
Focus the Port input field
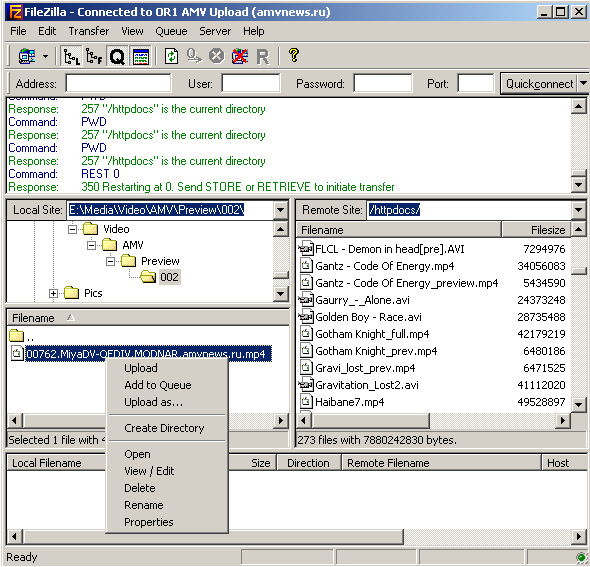pyautogui.click(x=476, y=83)
